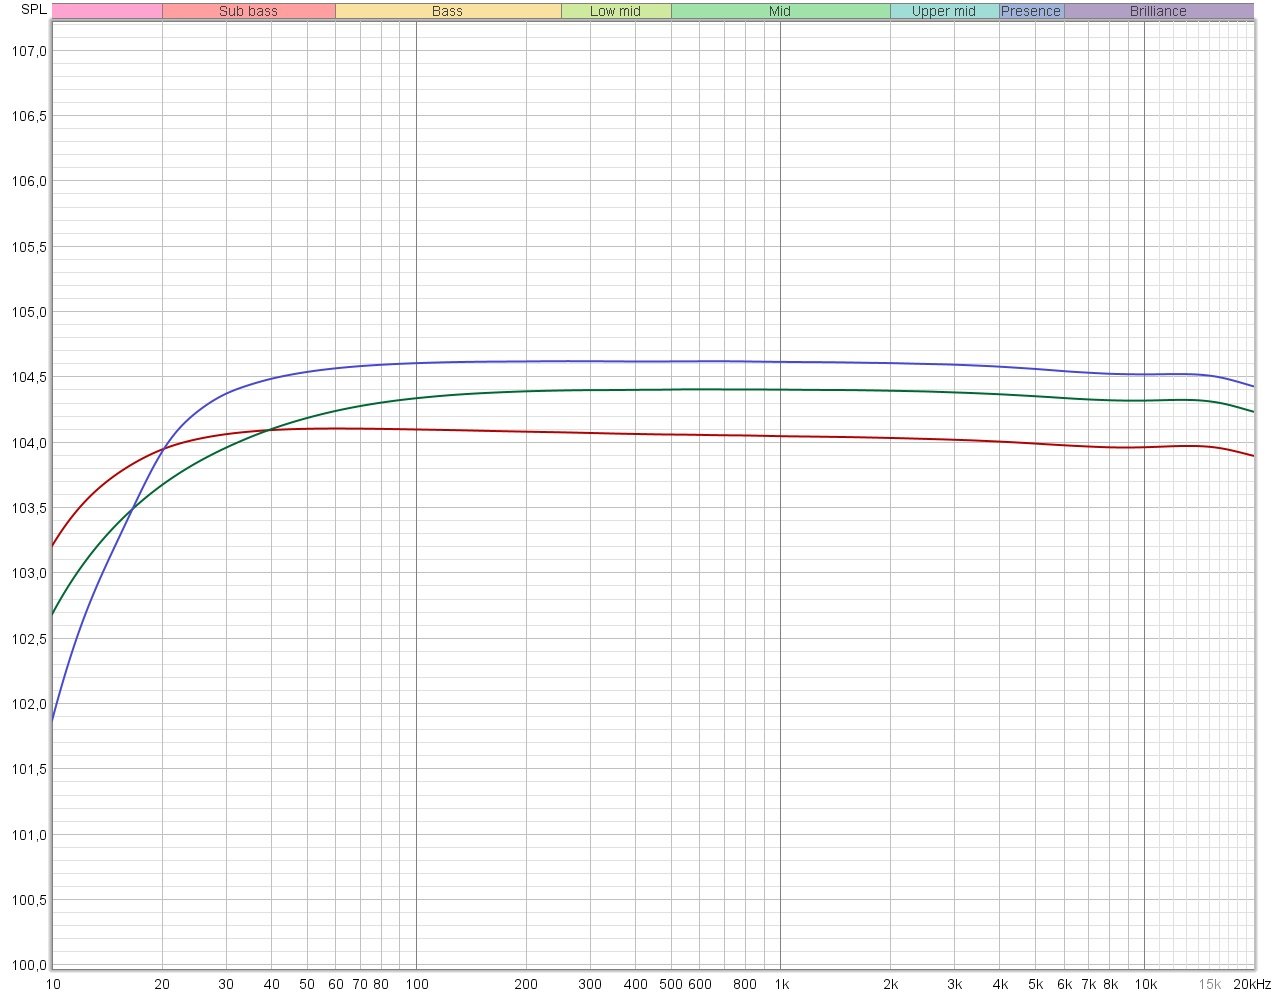Click the Brilliance band label
1280x996 pixels.
(1158, 11)
